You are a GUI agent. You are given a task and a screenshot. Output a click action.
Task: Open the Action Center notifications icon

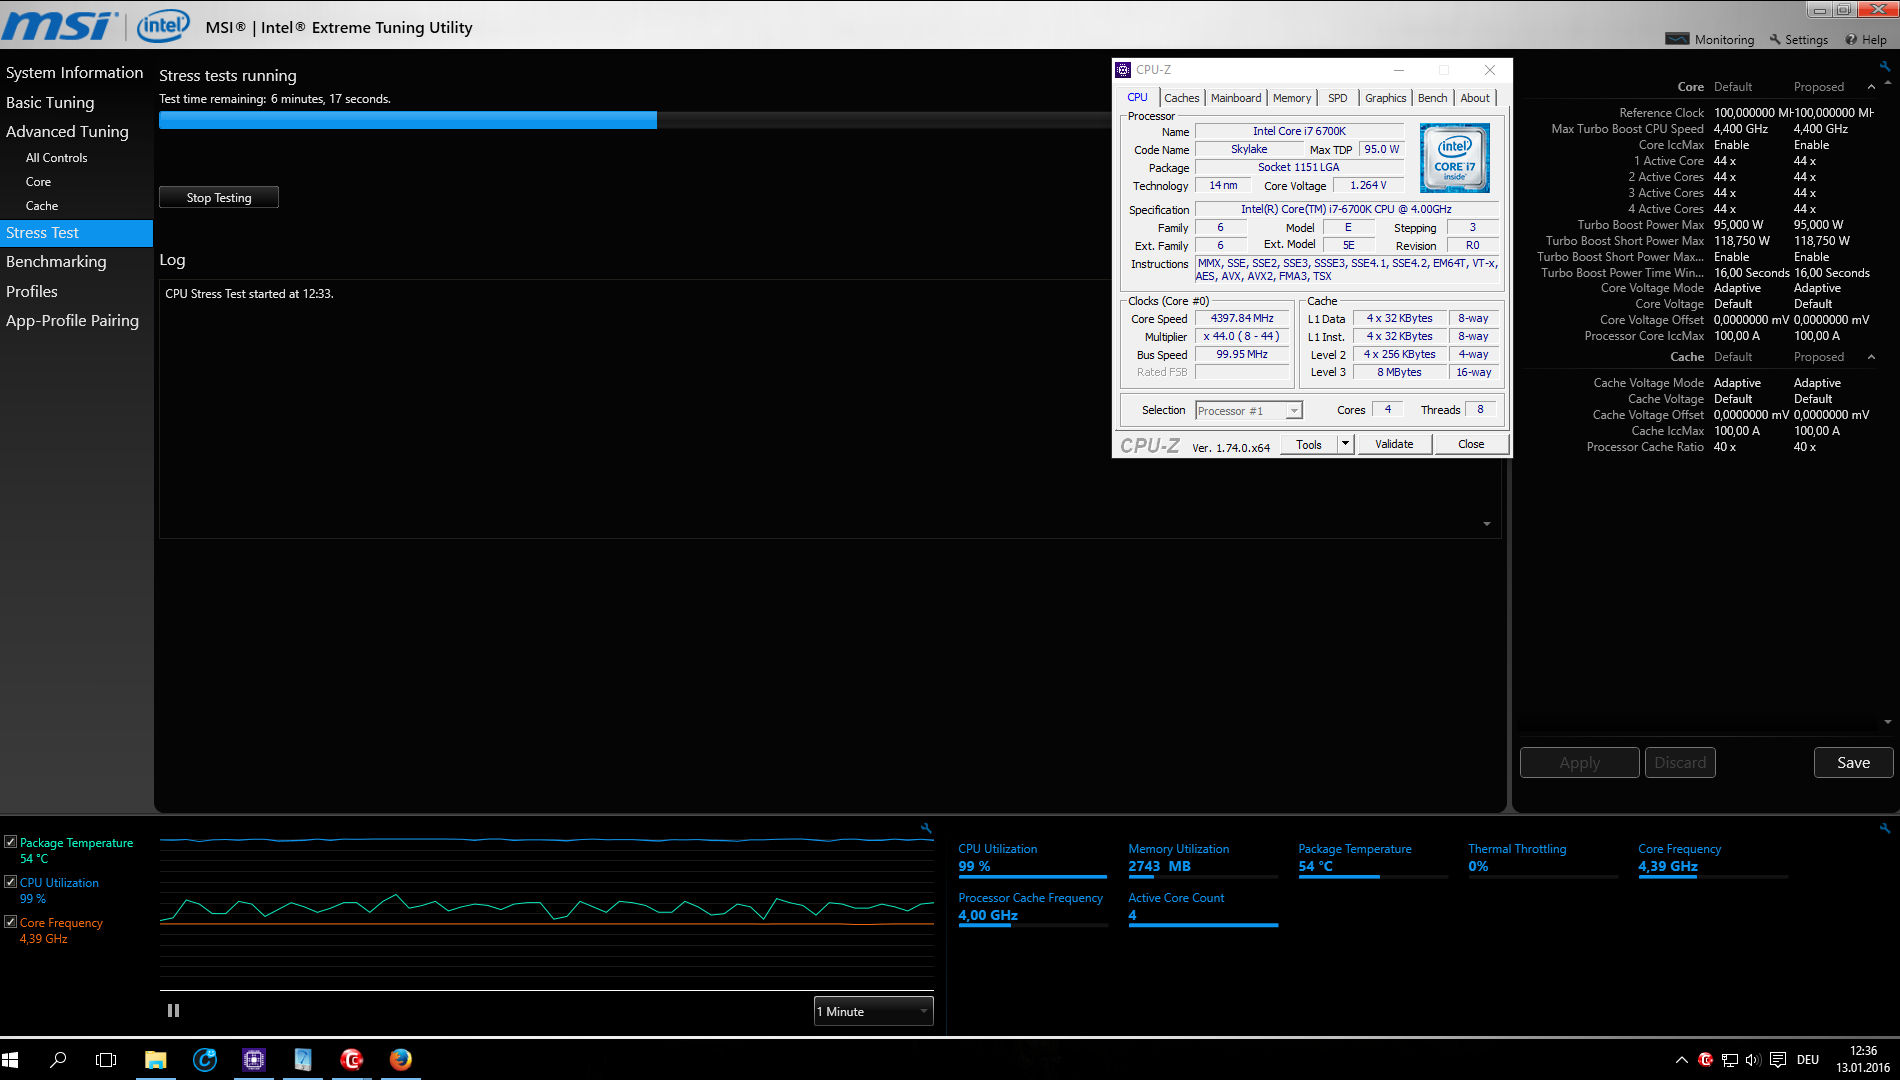point(1778,1060)
